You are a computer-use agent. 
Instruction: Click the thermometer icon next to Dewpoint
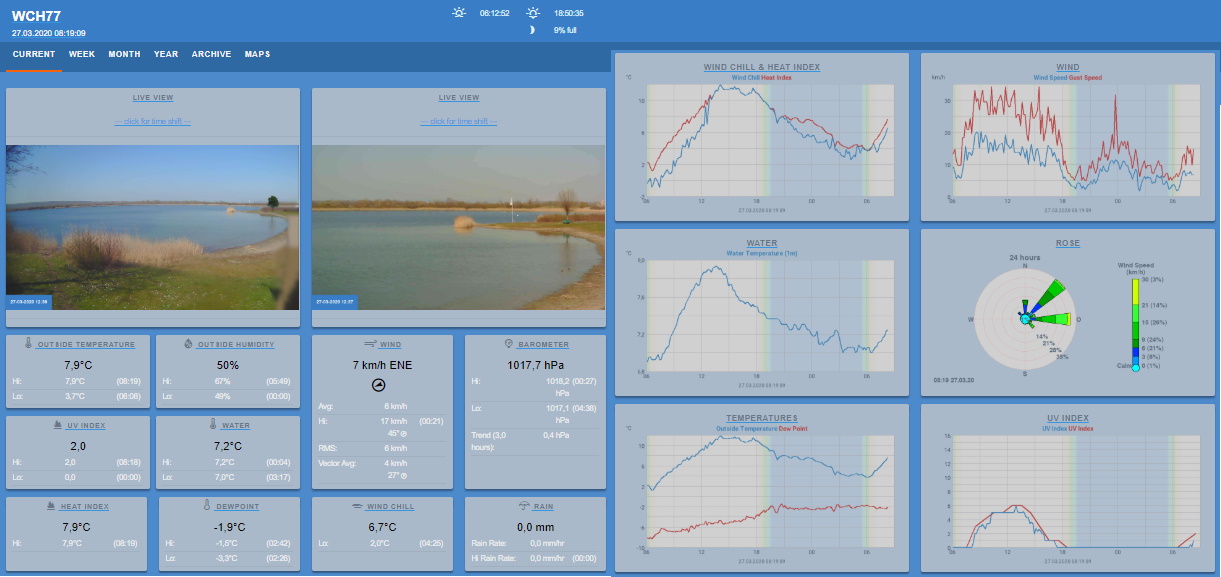(x=207, y=506)
